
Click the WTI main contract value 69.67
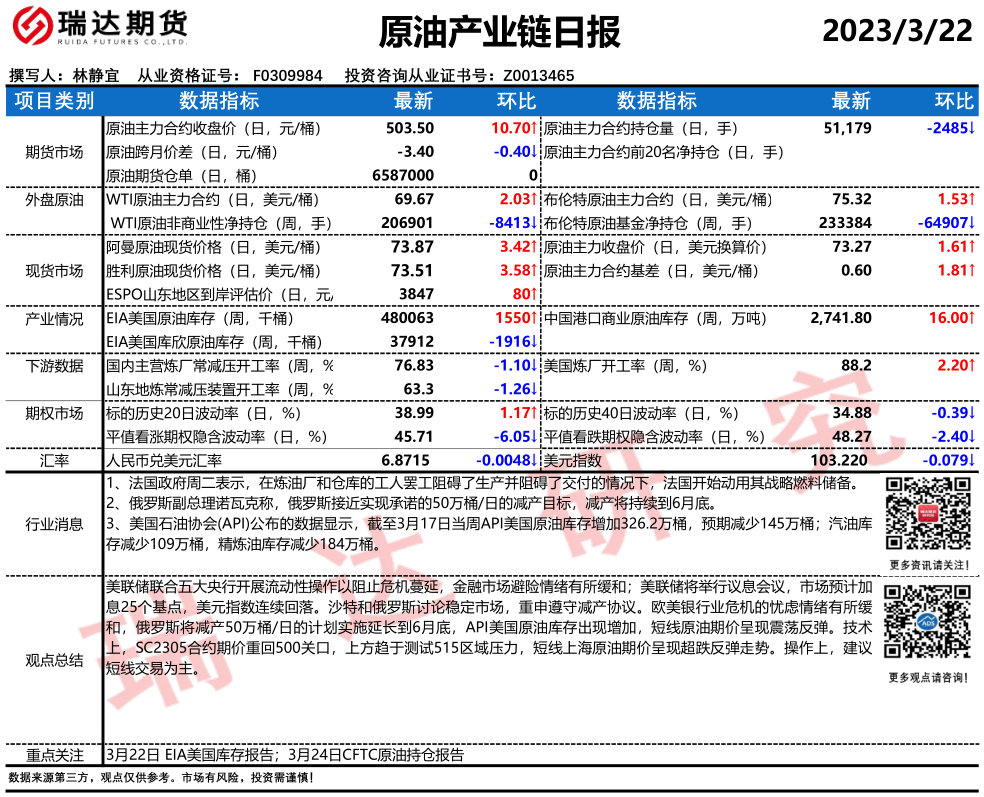(414, 199)
